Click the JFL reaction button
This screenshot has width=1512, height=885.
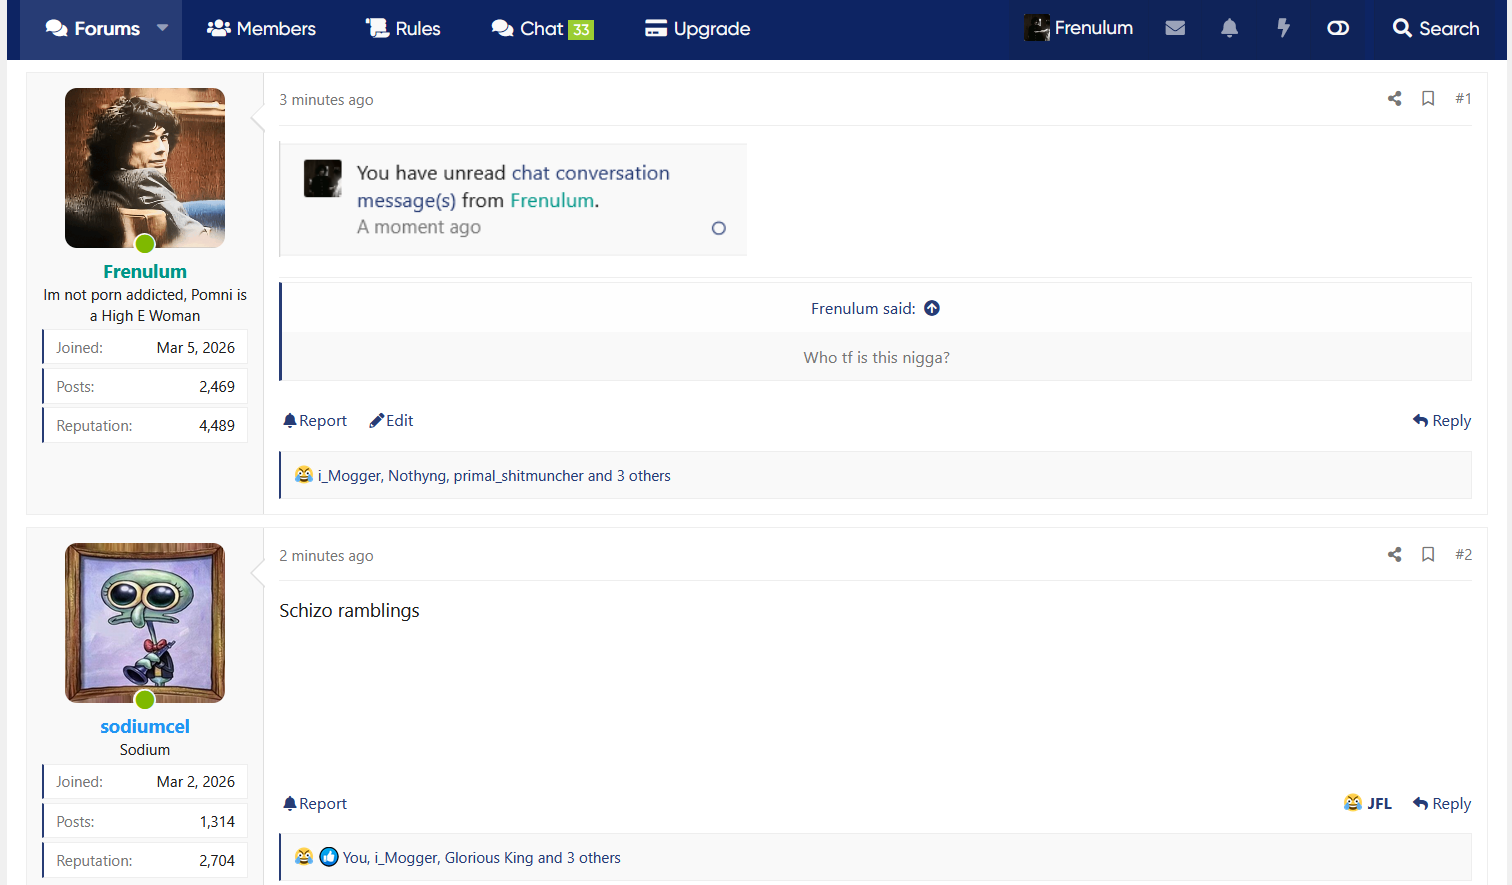coord(1368,803)
